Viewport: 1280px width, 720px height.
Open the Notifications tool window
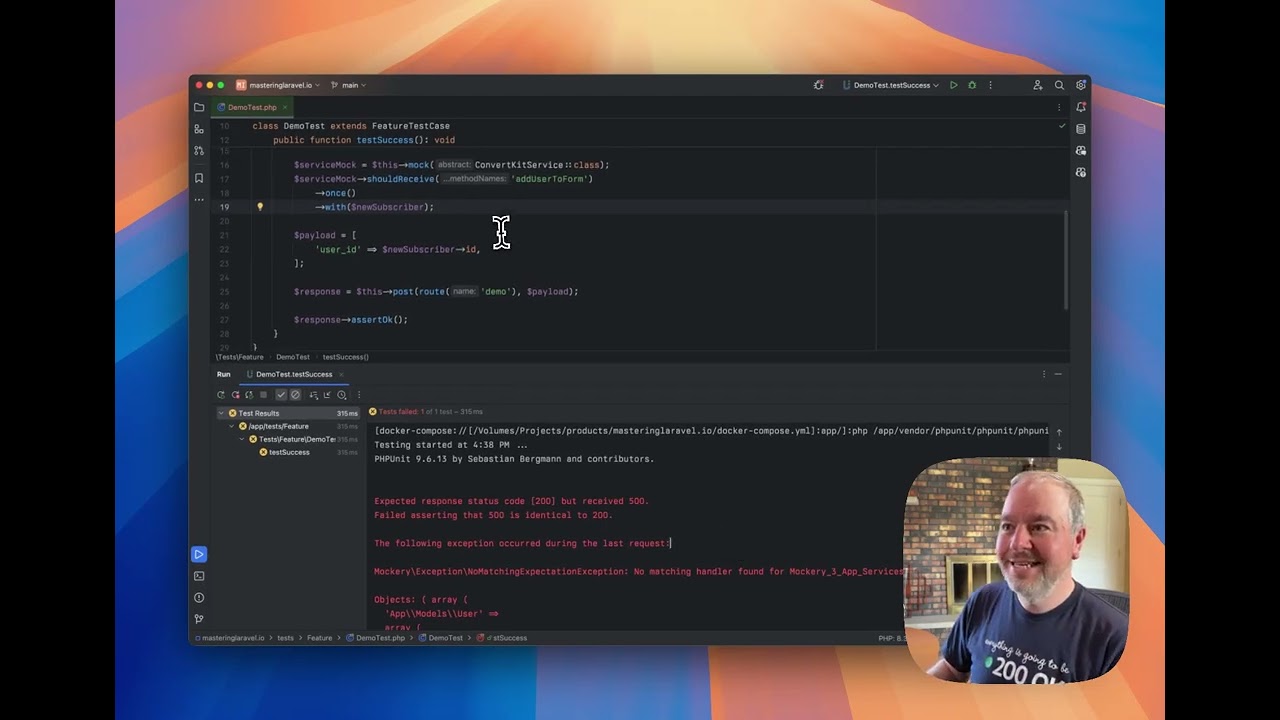click(x=1081, y=107)
